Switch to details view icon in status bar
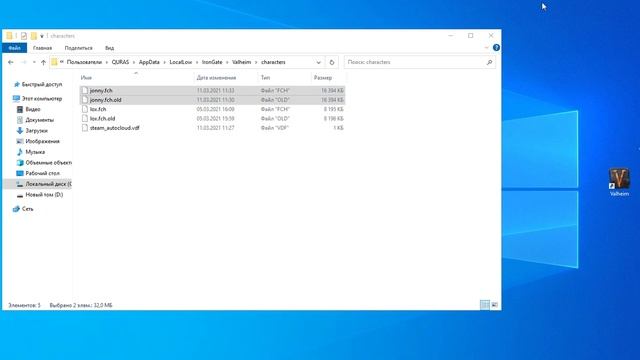This screenshot has width=640, height=360. (484, 305)
